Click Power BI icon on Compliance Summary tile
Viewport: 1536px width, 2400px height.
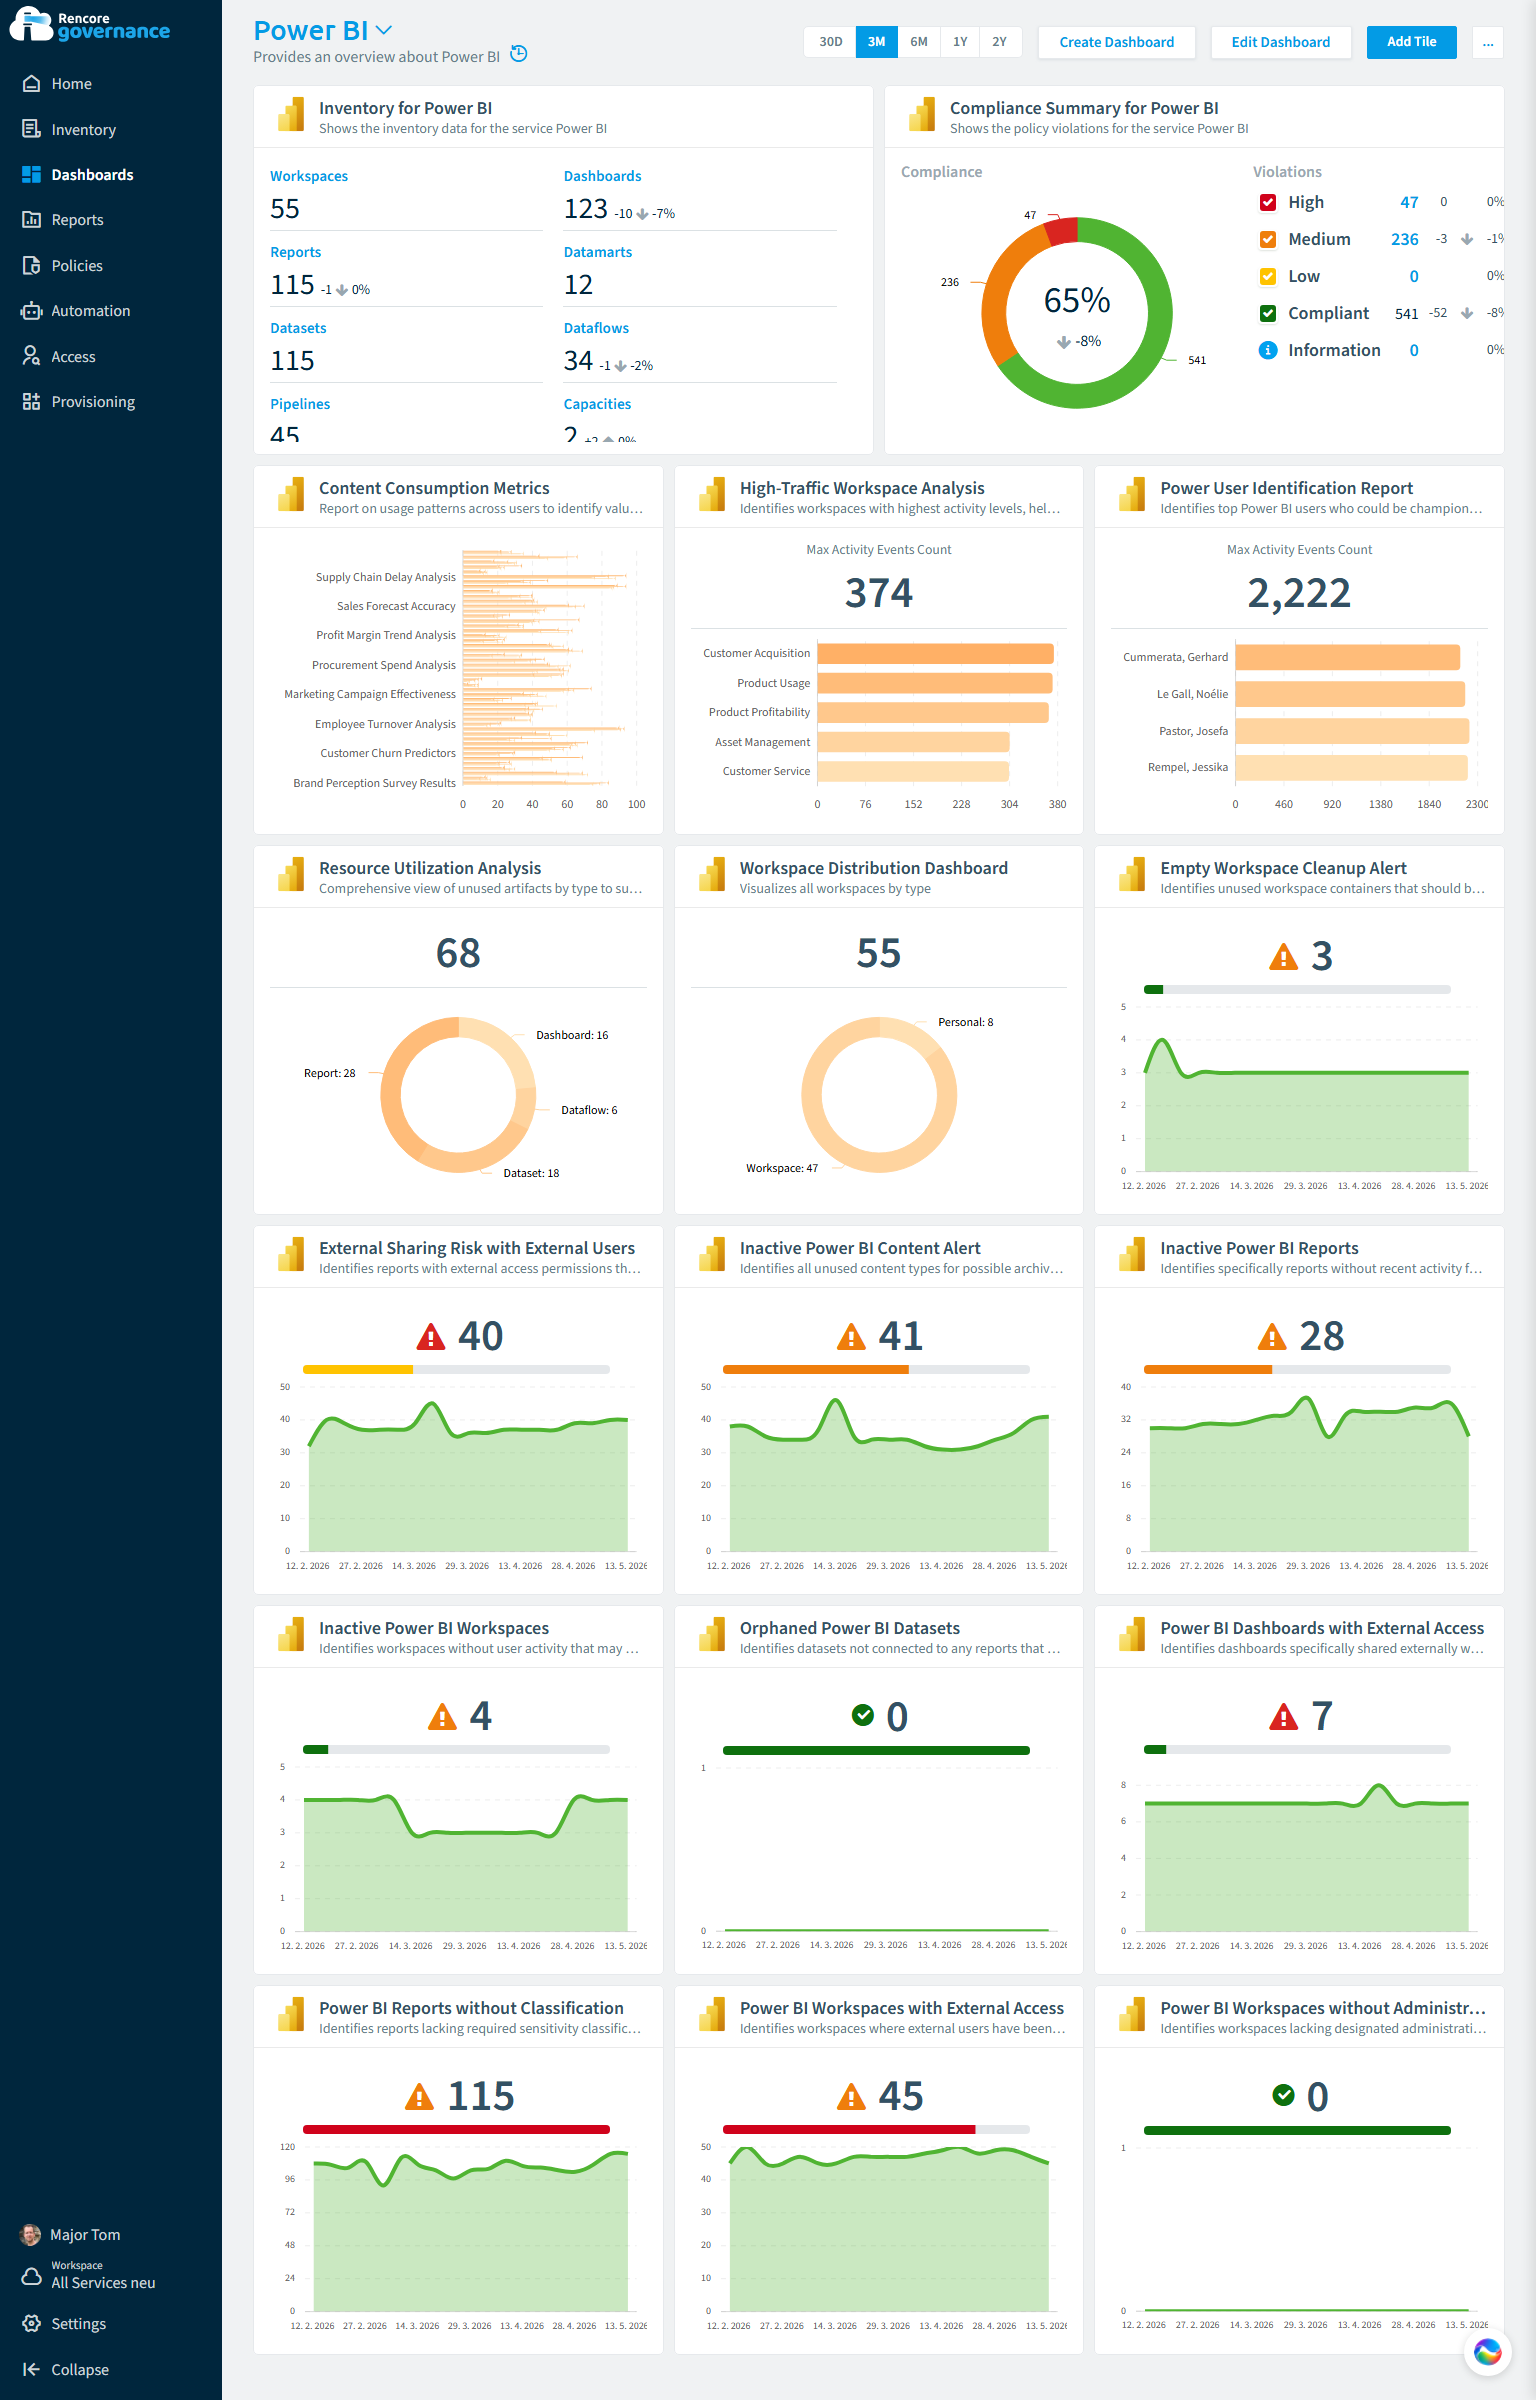922,115
